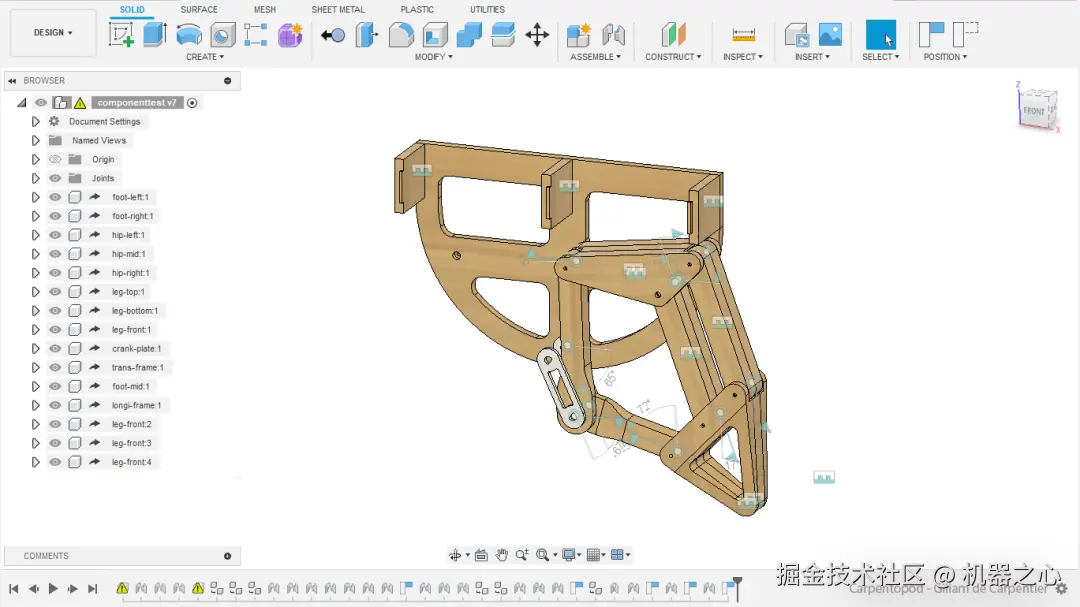Select the Pan hand tool
Screen dimensions: 1080x607
(x=502, y=555)
